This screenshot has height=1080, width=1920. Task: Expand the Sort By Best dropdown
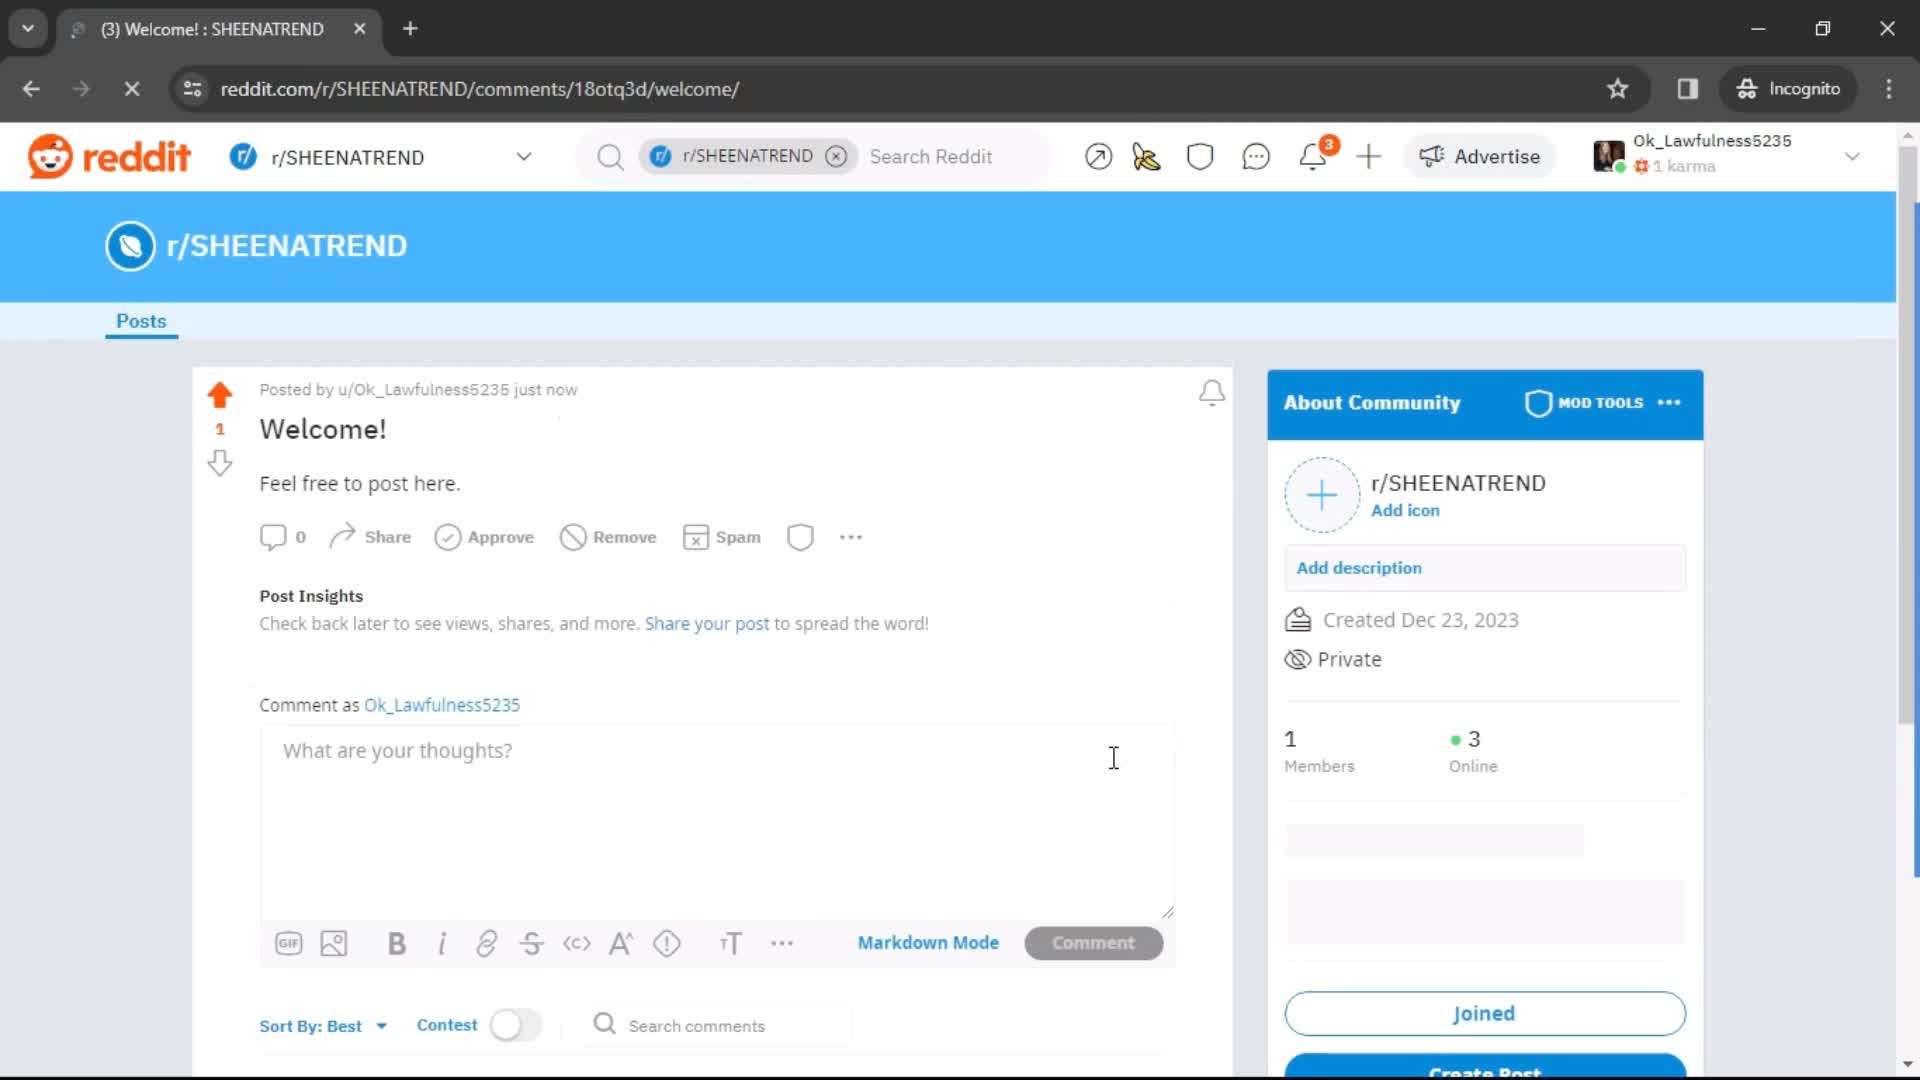click(x=323, y=1026)
